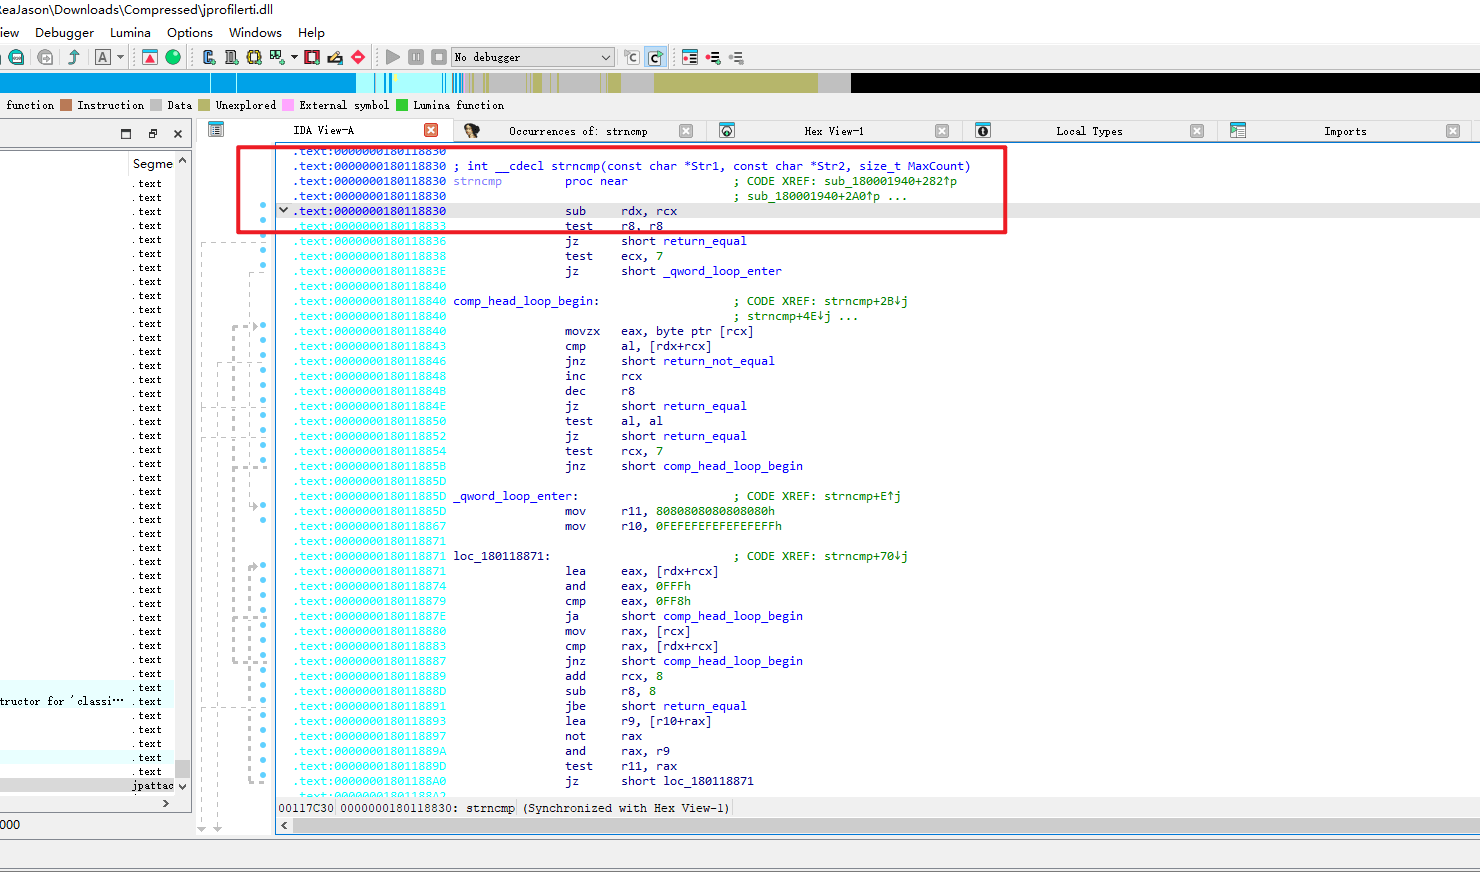Viewport: 1480px width, 875px height.
Task: Click the navigation band overview bar
Action: click(600, 83)
